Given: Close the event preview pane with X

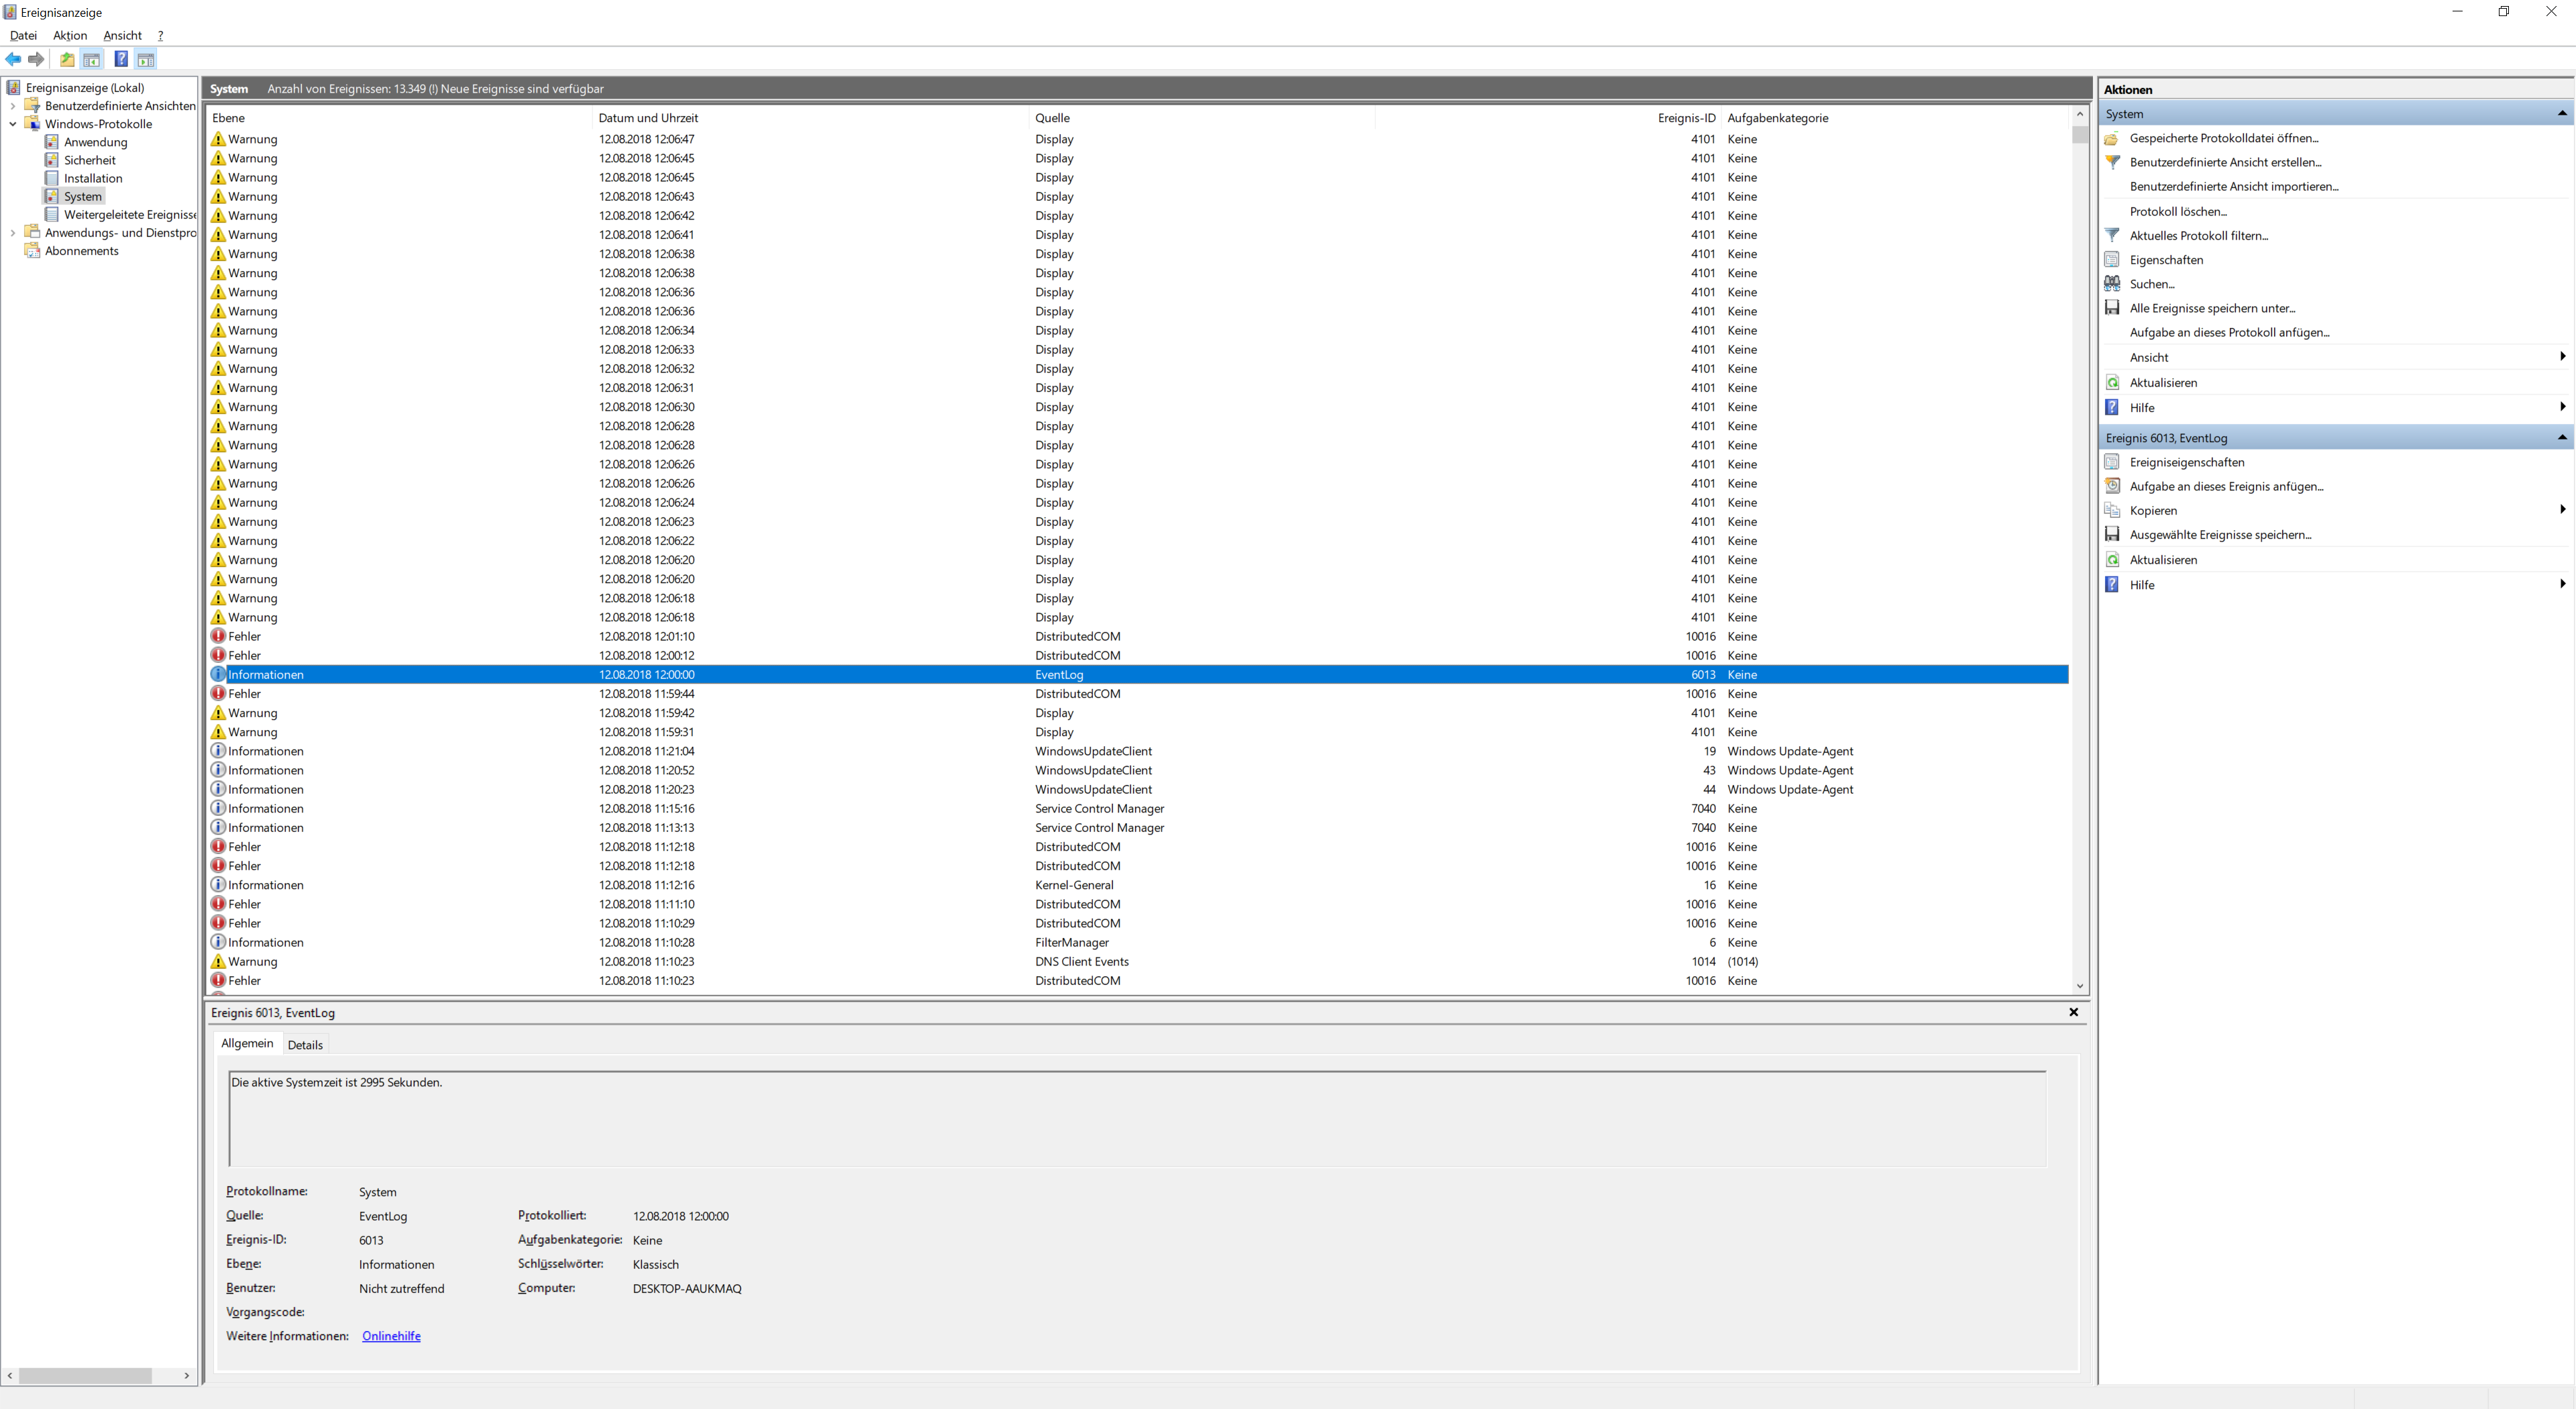Looking at the screenshot, I should pos(2073,1012).
